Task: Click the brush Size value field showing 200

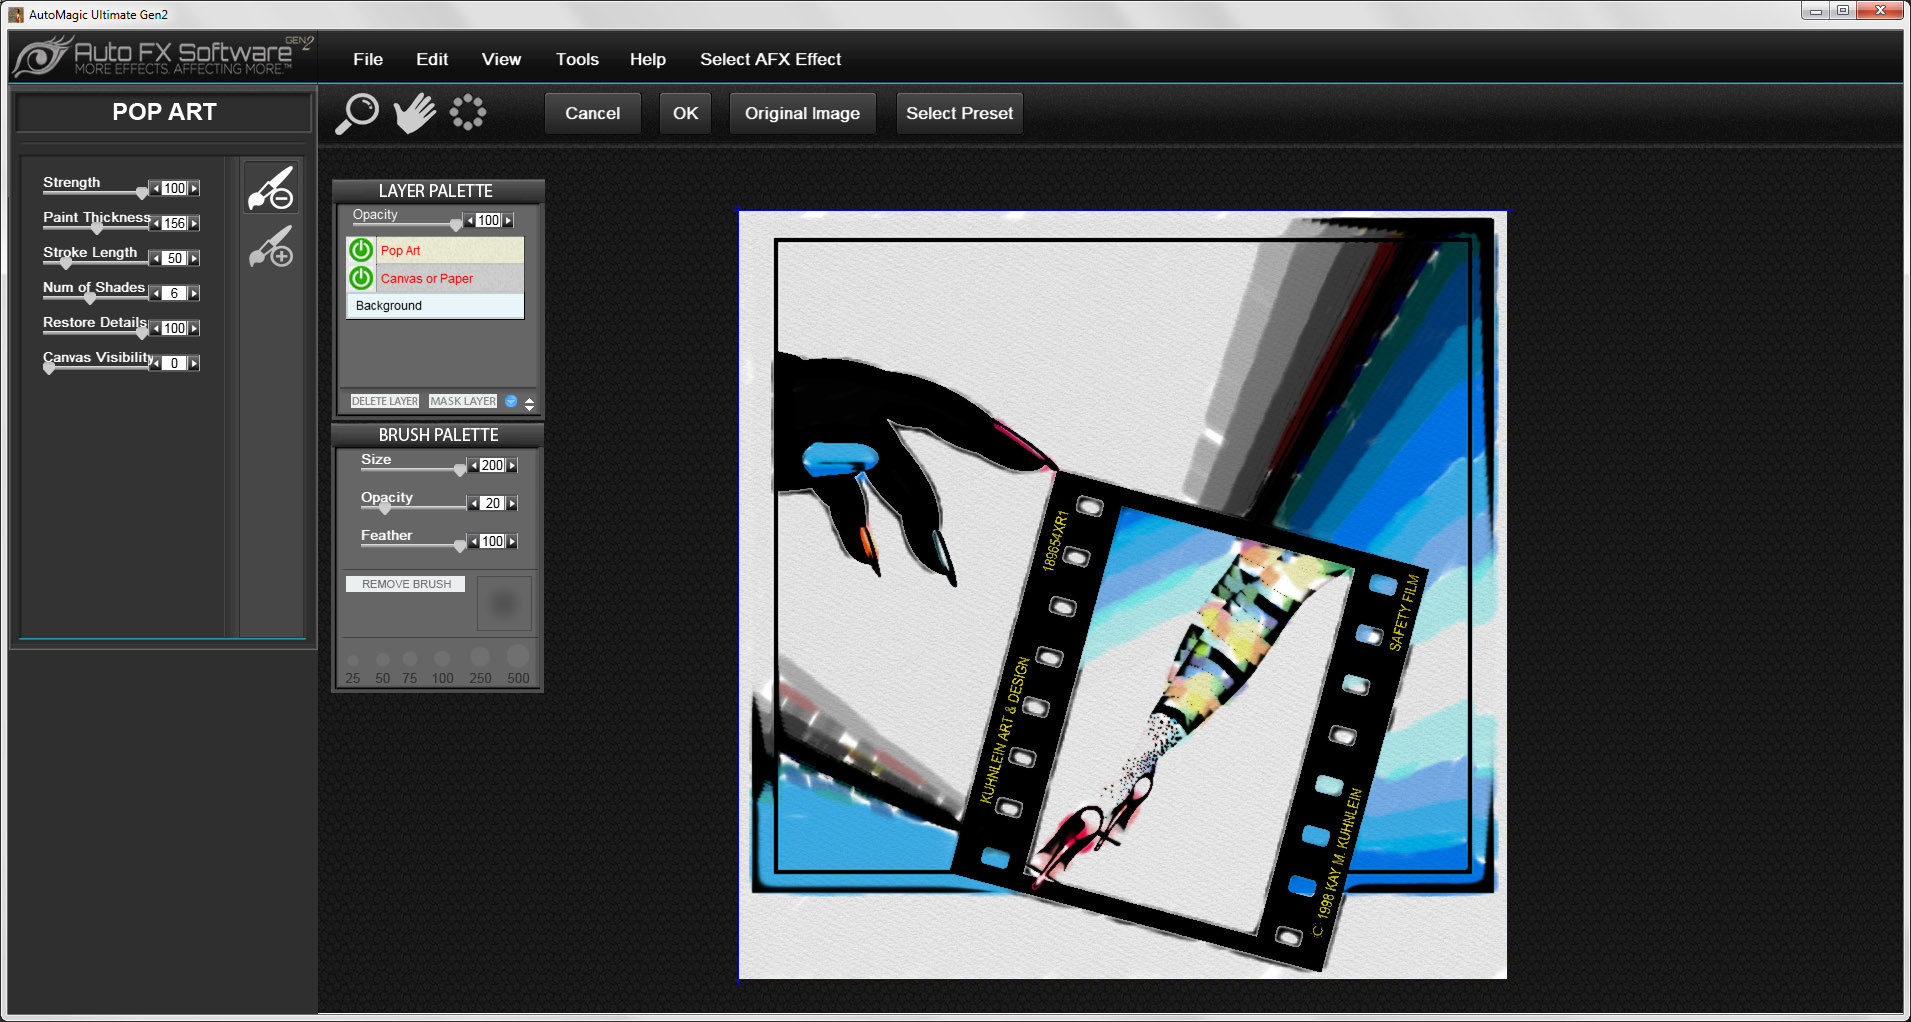Action: (493, 465)
